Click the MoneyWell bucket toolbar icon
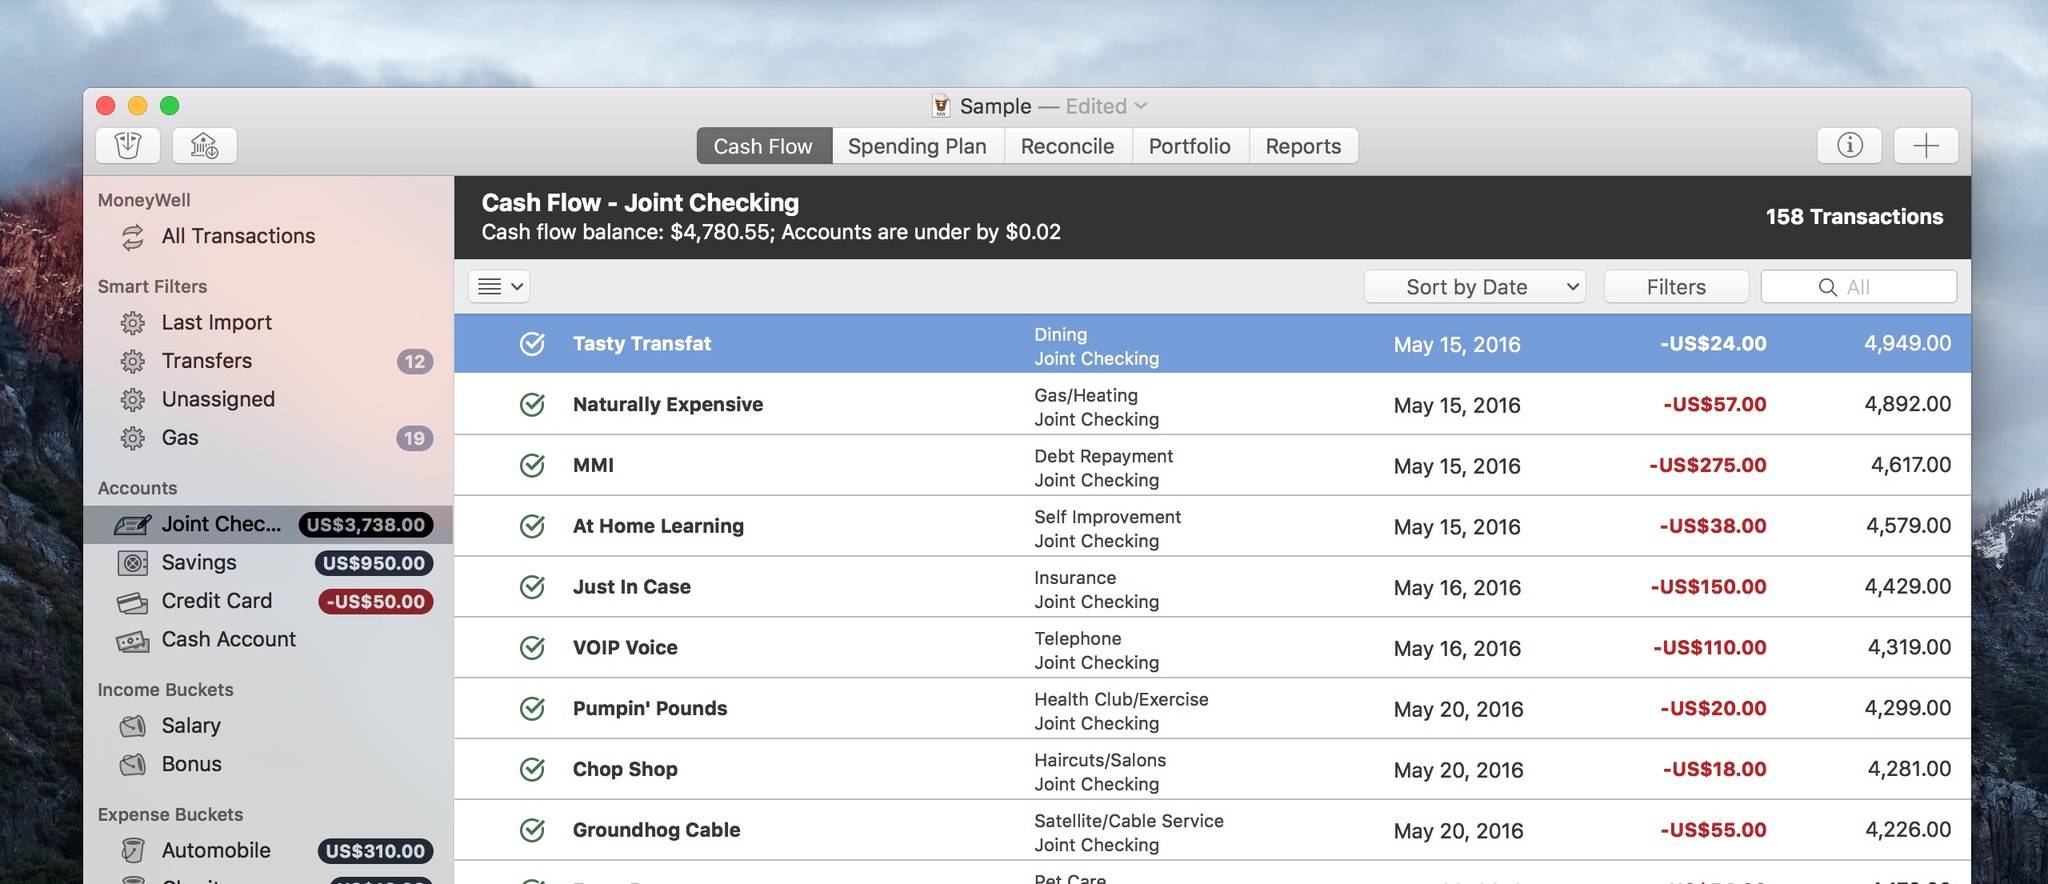 (x=127, y=146)
